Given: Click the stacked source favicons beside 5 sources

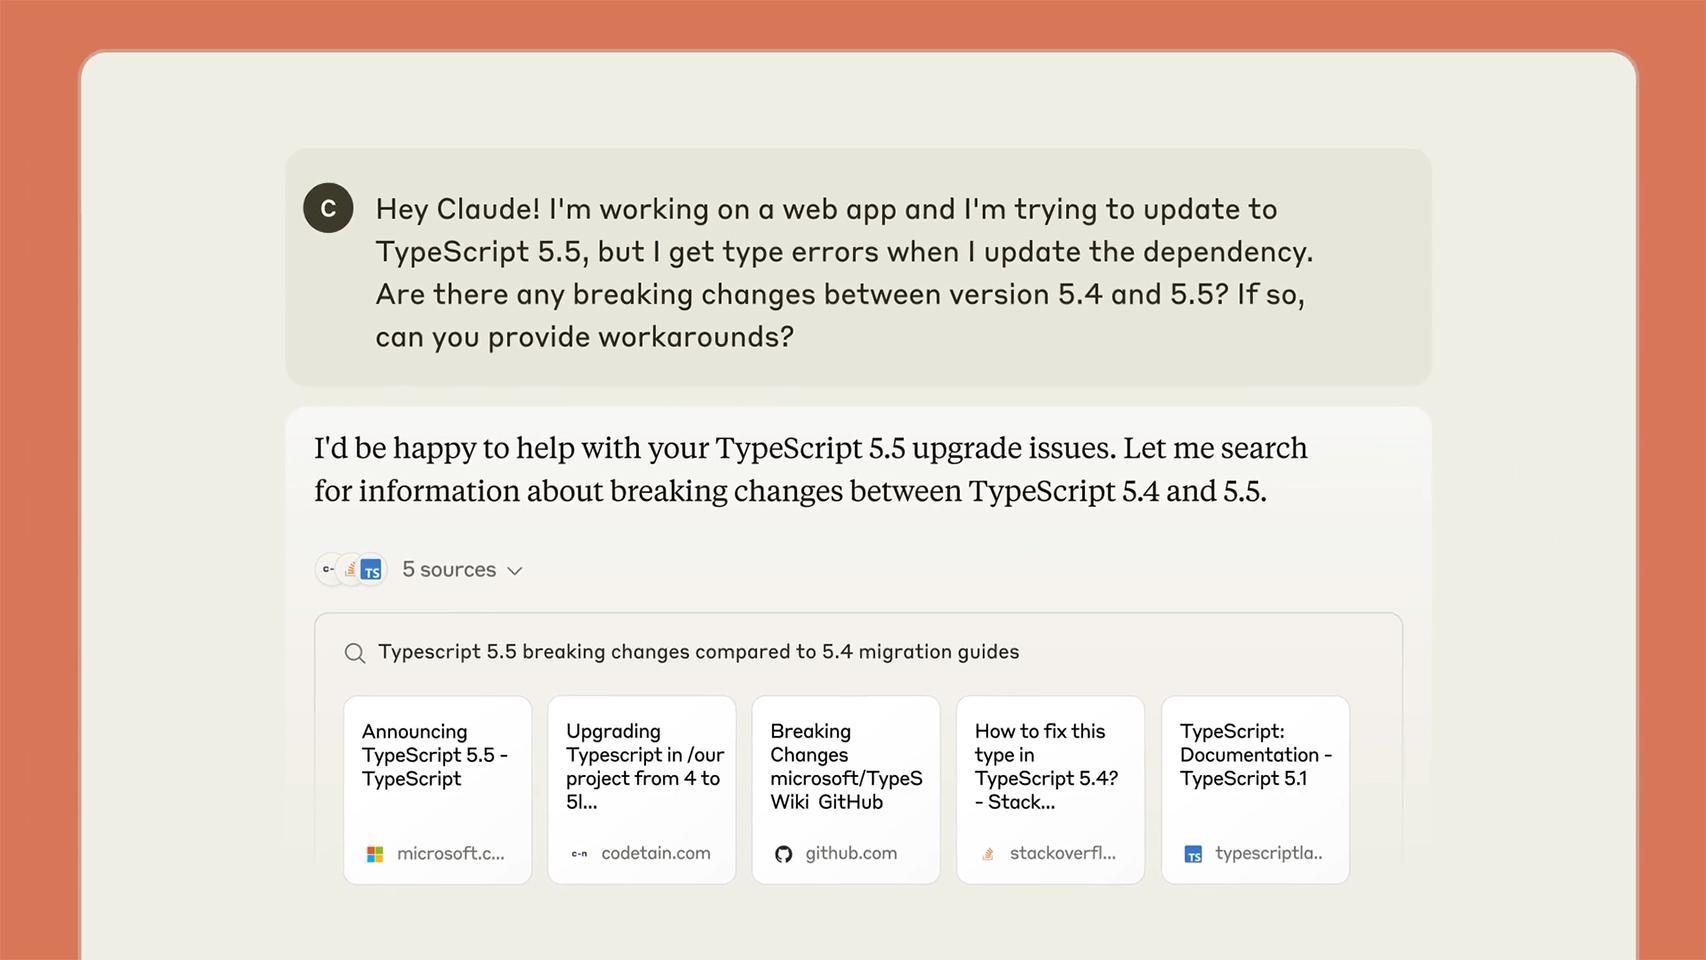Looking at the screenshot, I should 350,569.
